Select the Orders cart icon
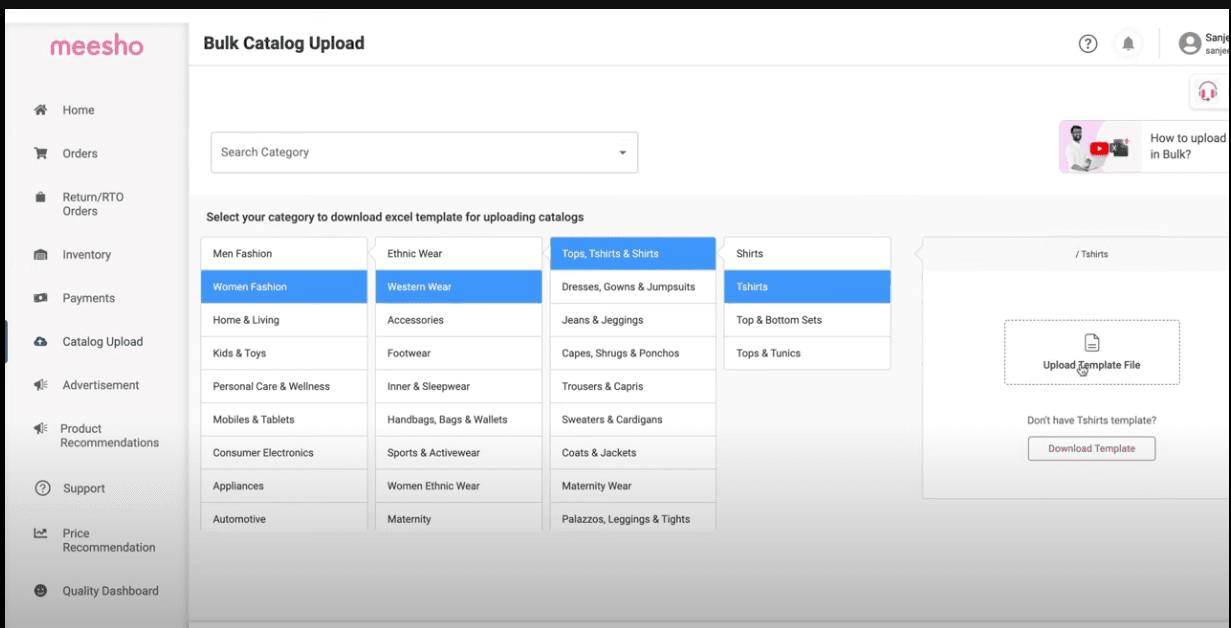Image resolution: width=1231 pixels, height=628 pixels. (38, 153)
